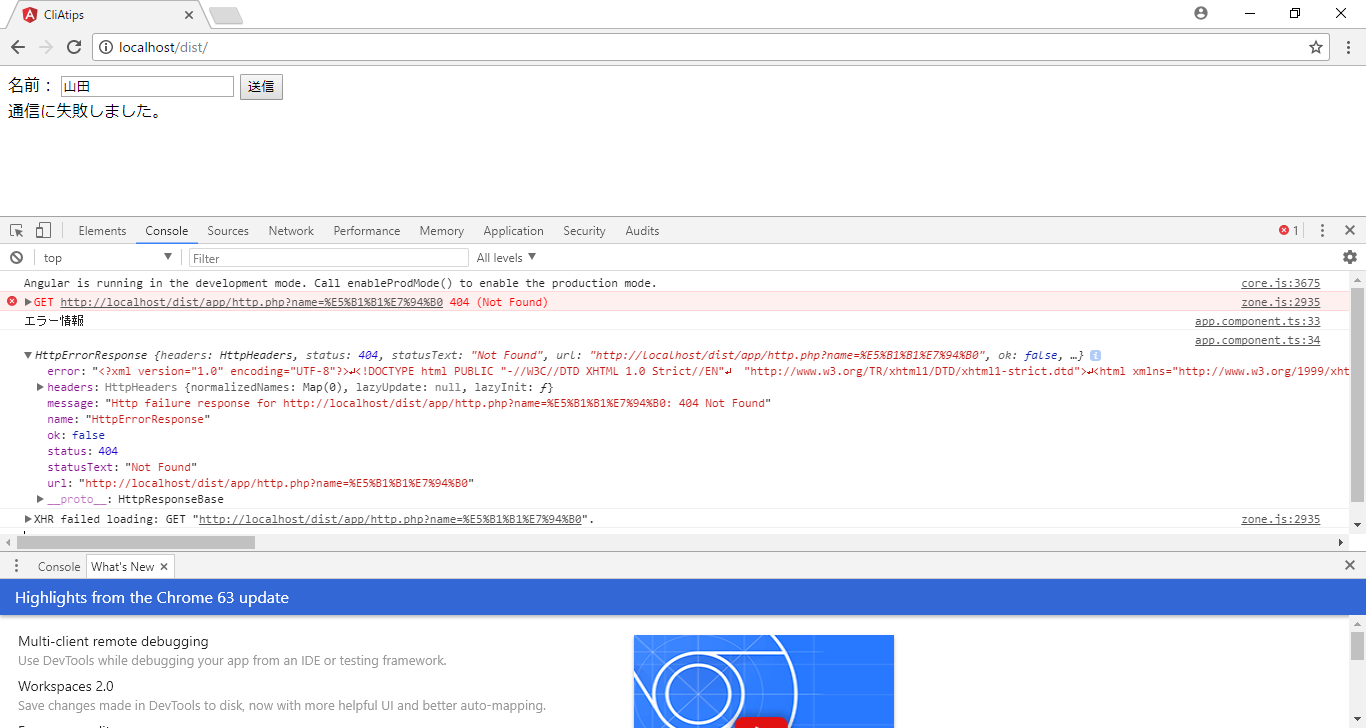Follow the GET error URL link
The height and width of the screenshot is (728, 1366).
pyautogui.click(x=252, y=302)
